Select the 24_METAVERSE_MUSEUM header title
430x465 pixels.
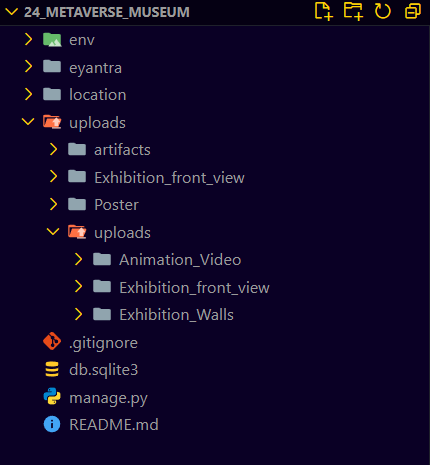tap(107, 12)
